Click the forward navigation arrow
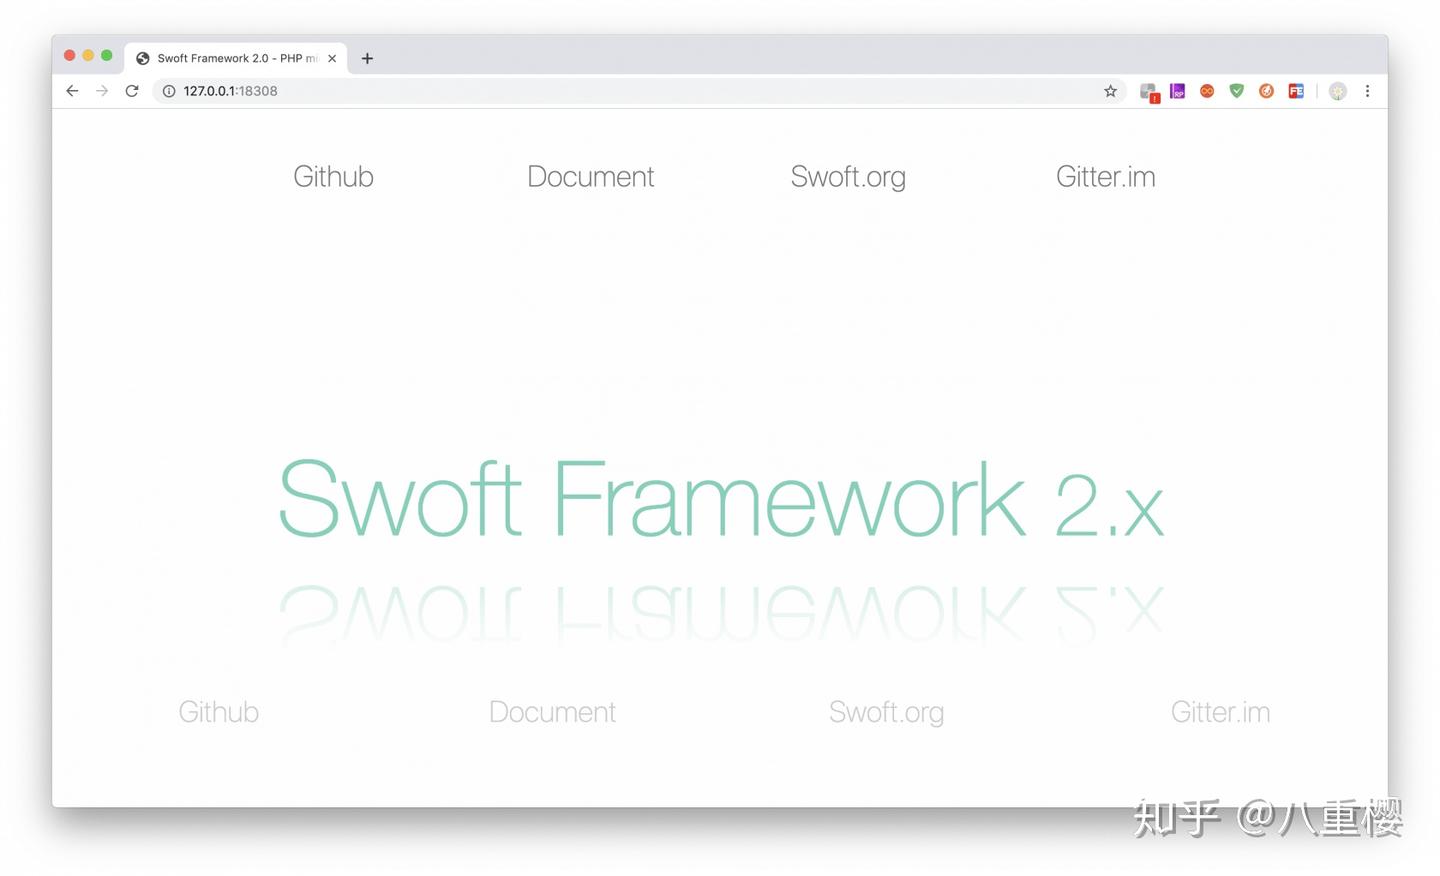The image size is (1440, 876). pos(102,91)
